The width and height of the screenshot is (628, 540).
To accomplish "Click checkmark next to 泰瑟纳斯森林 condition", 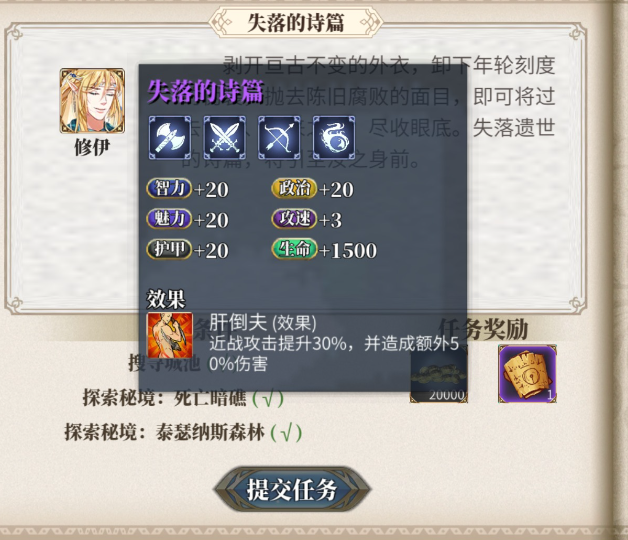I will coord(286,433).
